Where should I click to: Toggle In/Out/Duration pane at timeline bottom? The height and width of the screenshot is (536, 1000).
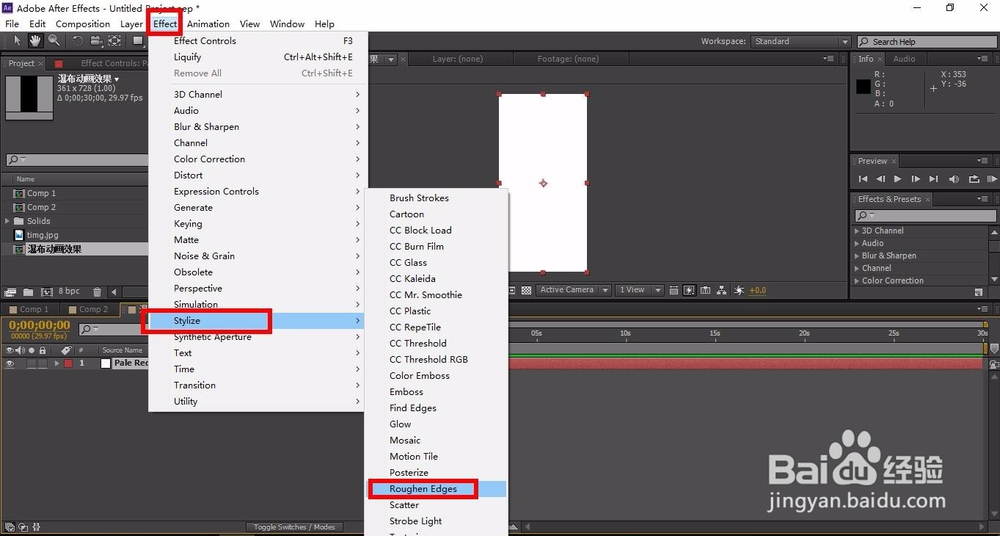point(36,527)
